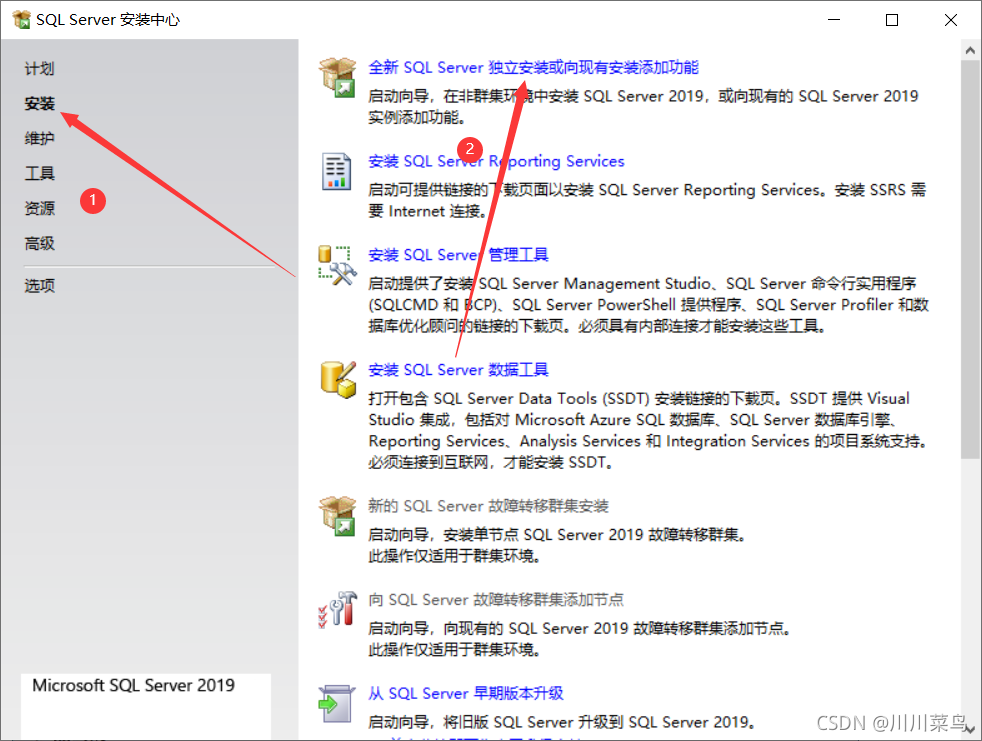Click the Microsoft SQL Server 2019 label
982x741 pixels.
click(x=133, y=685)
